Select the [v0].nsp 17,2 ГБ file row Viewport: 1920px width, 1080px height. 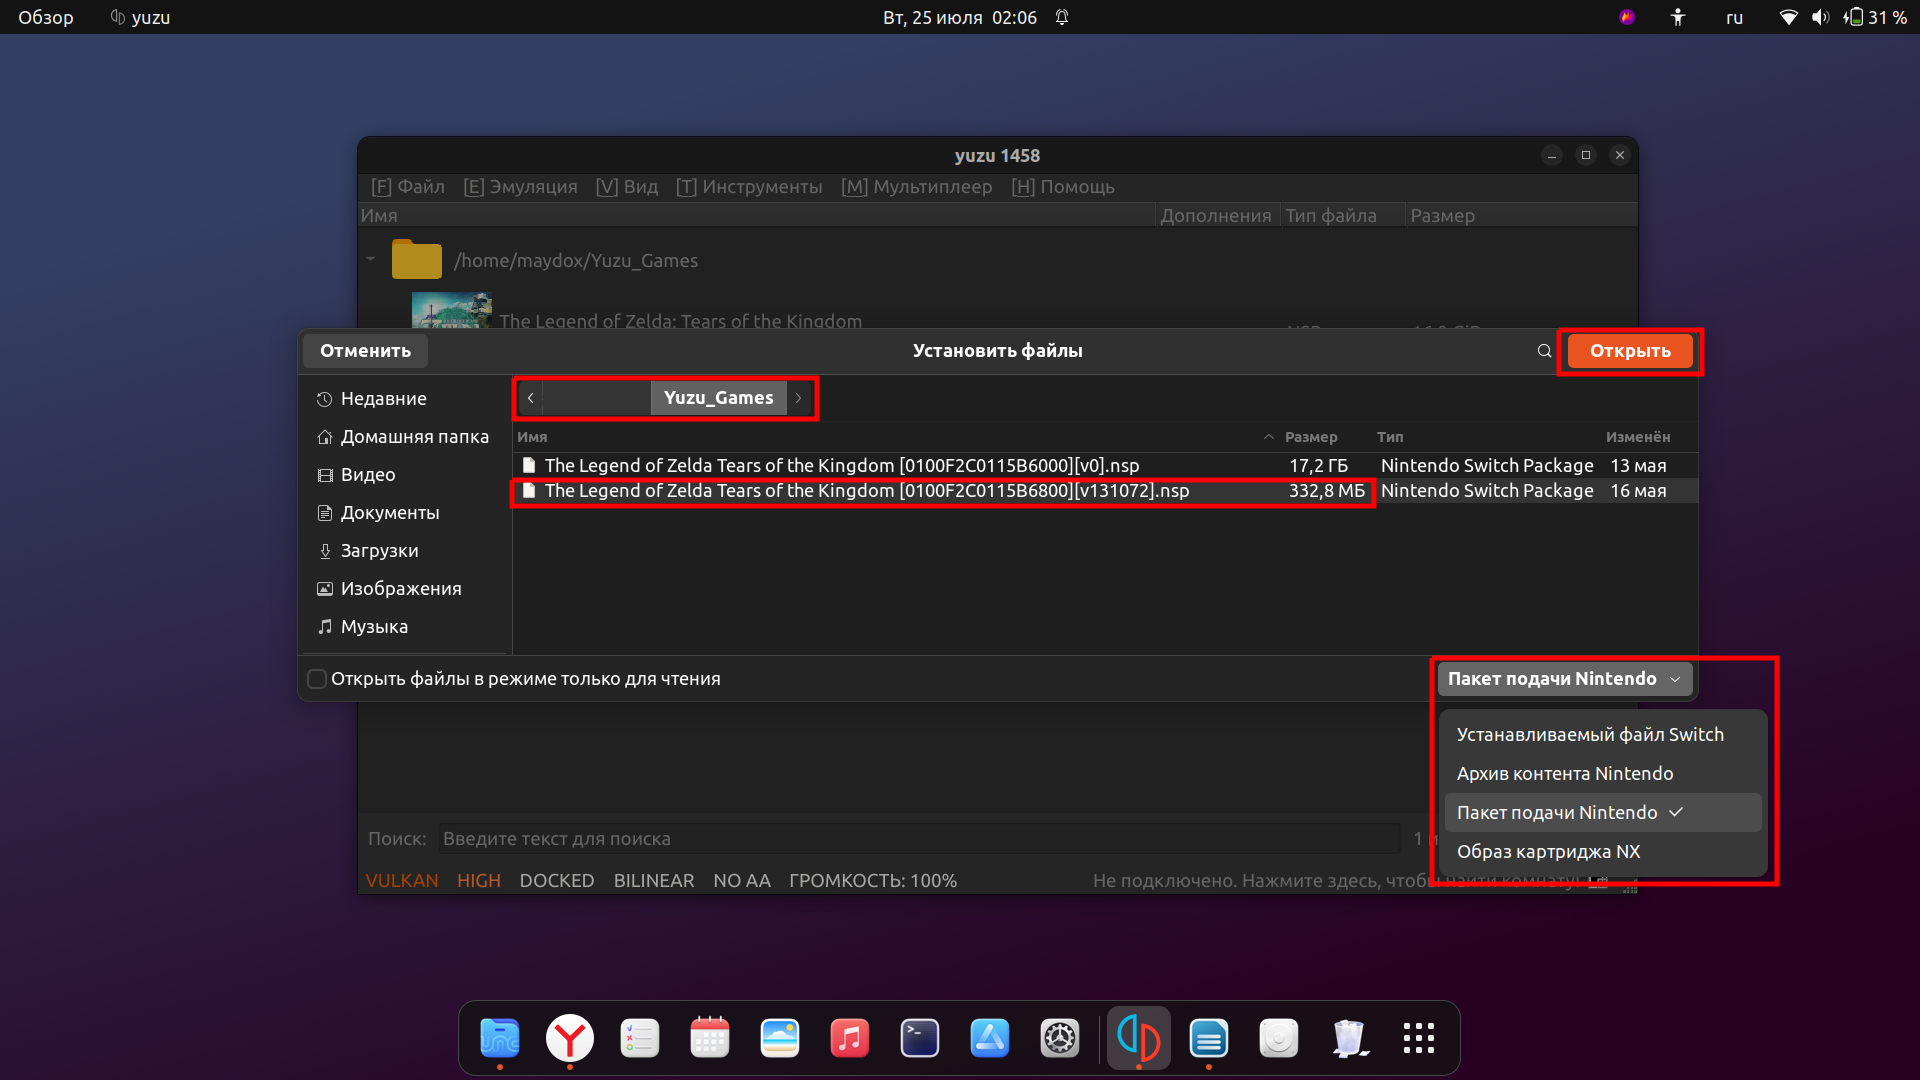click(1105, 465)
